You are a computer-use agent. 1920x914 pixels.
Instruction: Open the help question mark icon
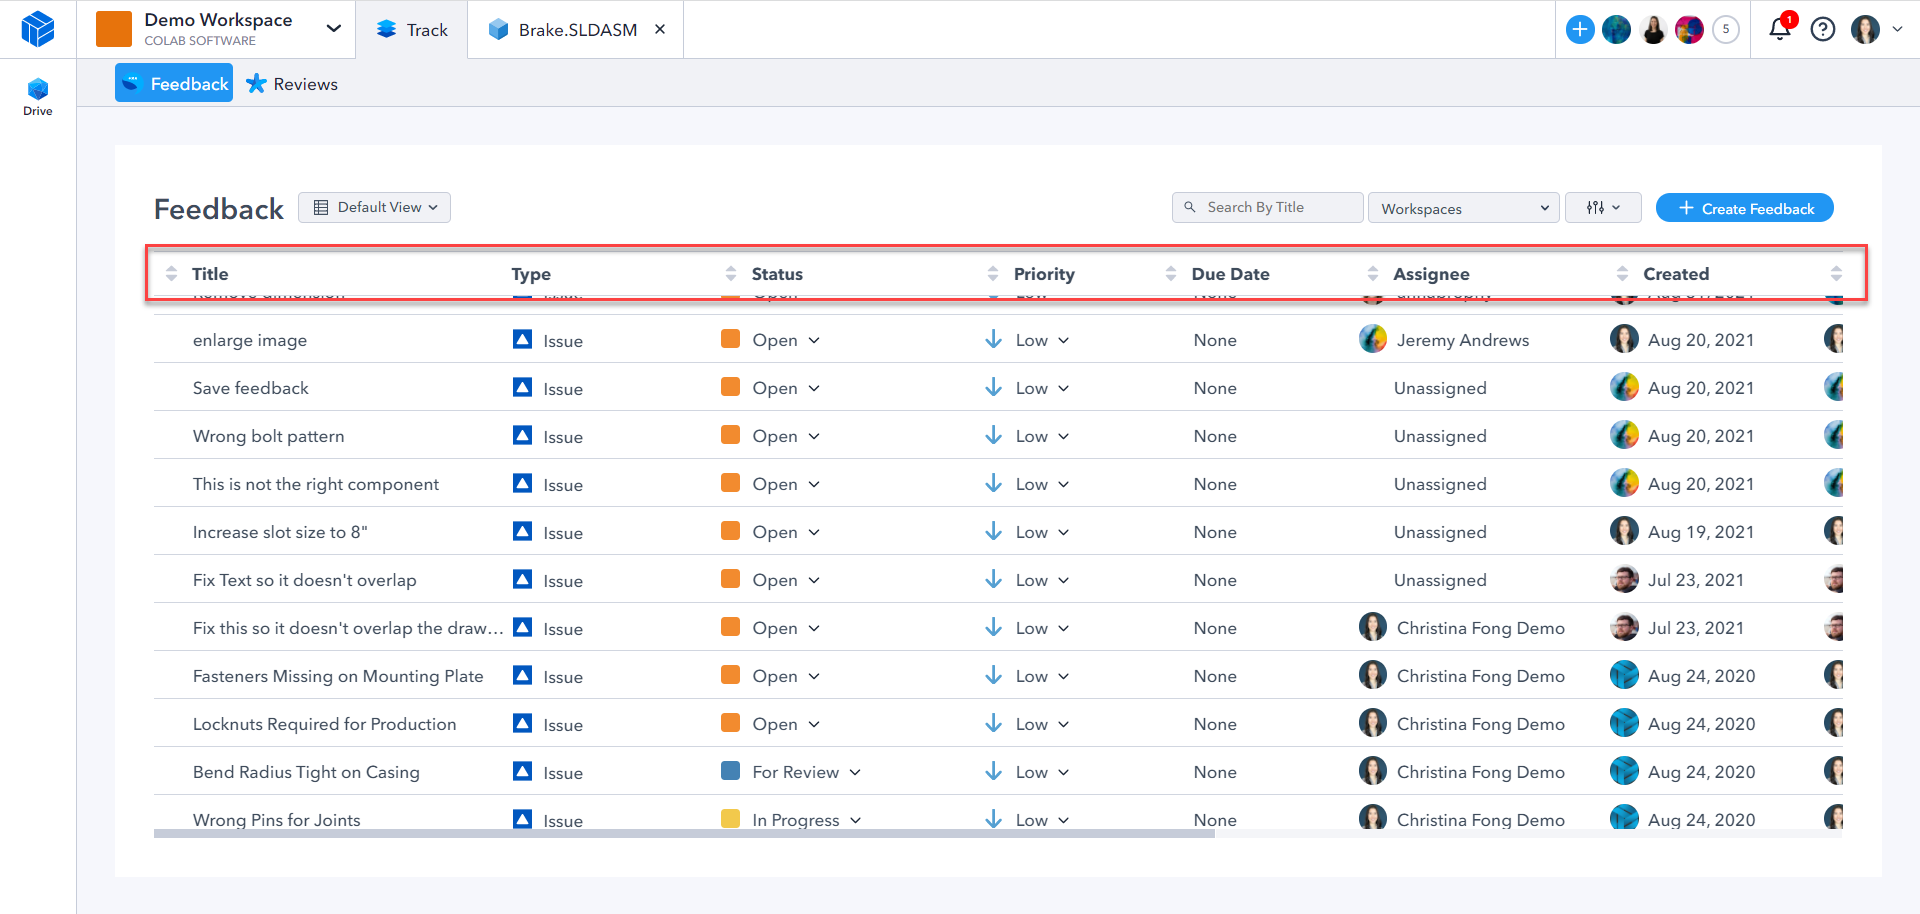pyautogui.click(x=1823, y=29)
